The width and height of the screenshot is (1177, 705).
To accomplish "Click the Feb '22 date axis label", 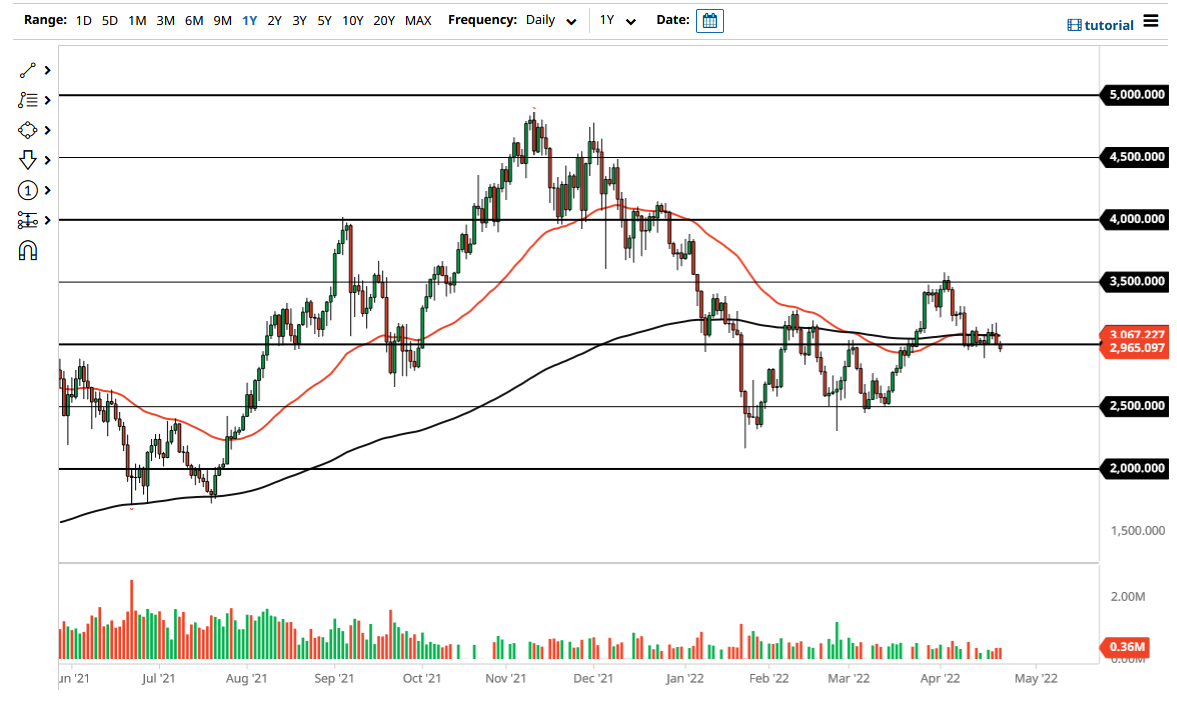I will pos(769,679).
